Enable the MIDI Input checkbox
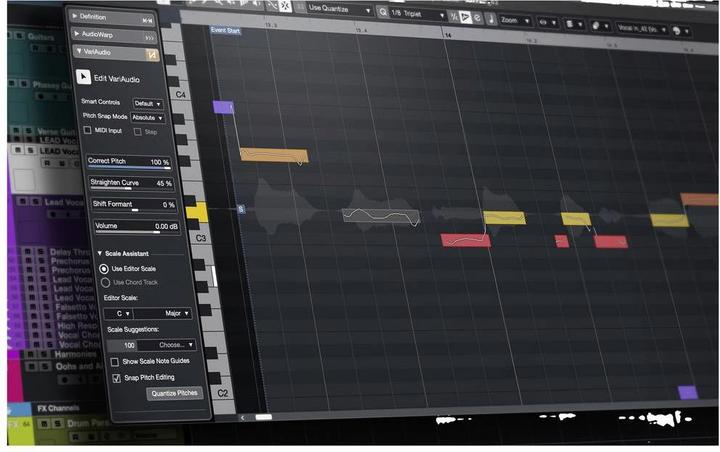Image resolution: width=720 pixels, height=452 pixels. click(87, 130)
